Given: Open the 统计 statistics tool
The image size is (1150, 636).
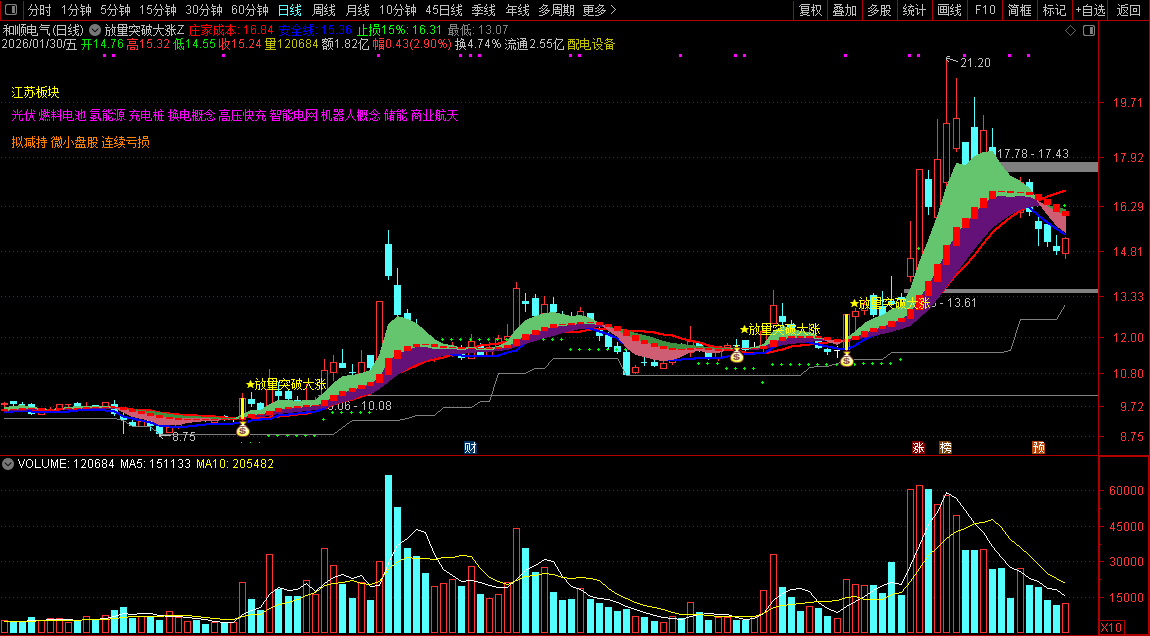Looking at the screenshot, I should (914, 10).
